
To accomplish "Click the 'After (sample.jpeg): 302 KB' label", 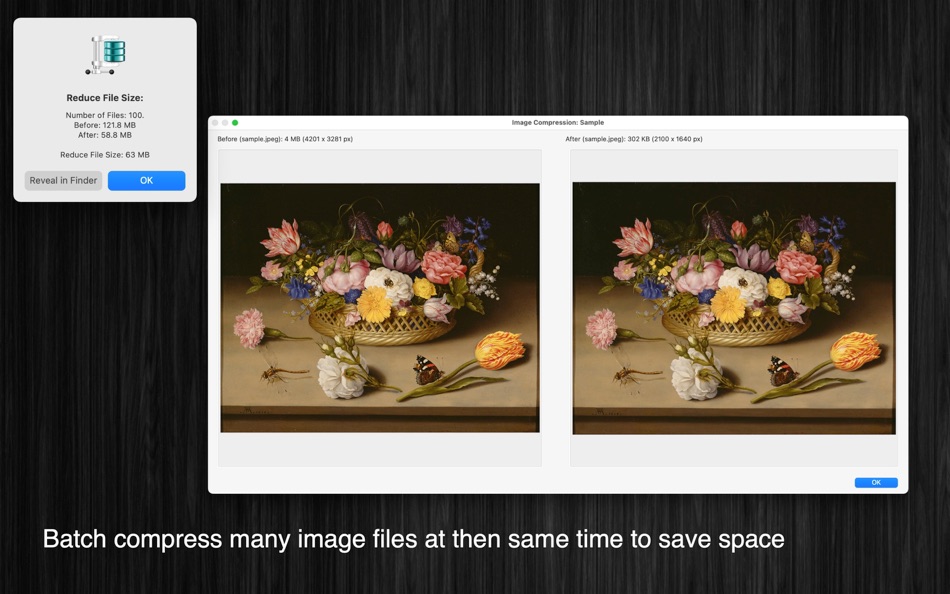I will pyautogui.click(x=634, y=139).
